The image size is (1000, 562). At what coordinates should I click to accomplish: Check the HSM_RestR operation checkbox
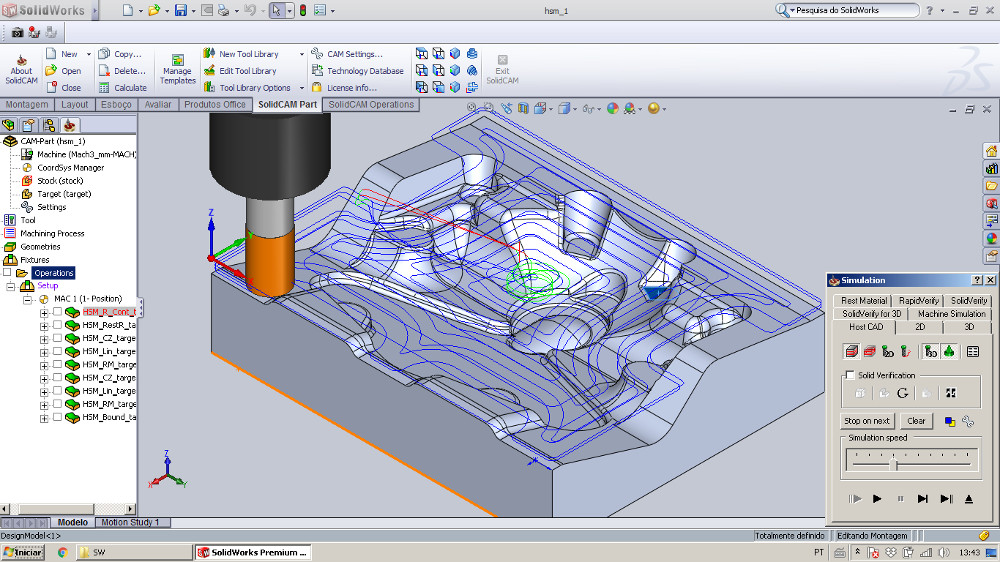point(57,325)
